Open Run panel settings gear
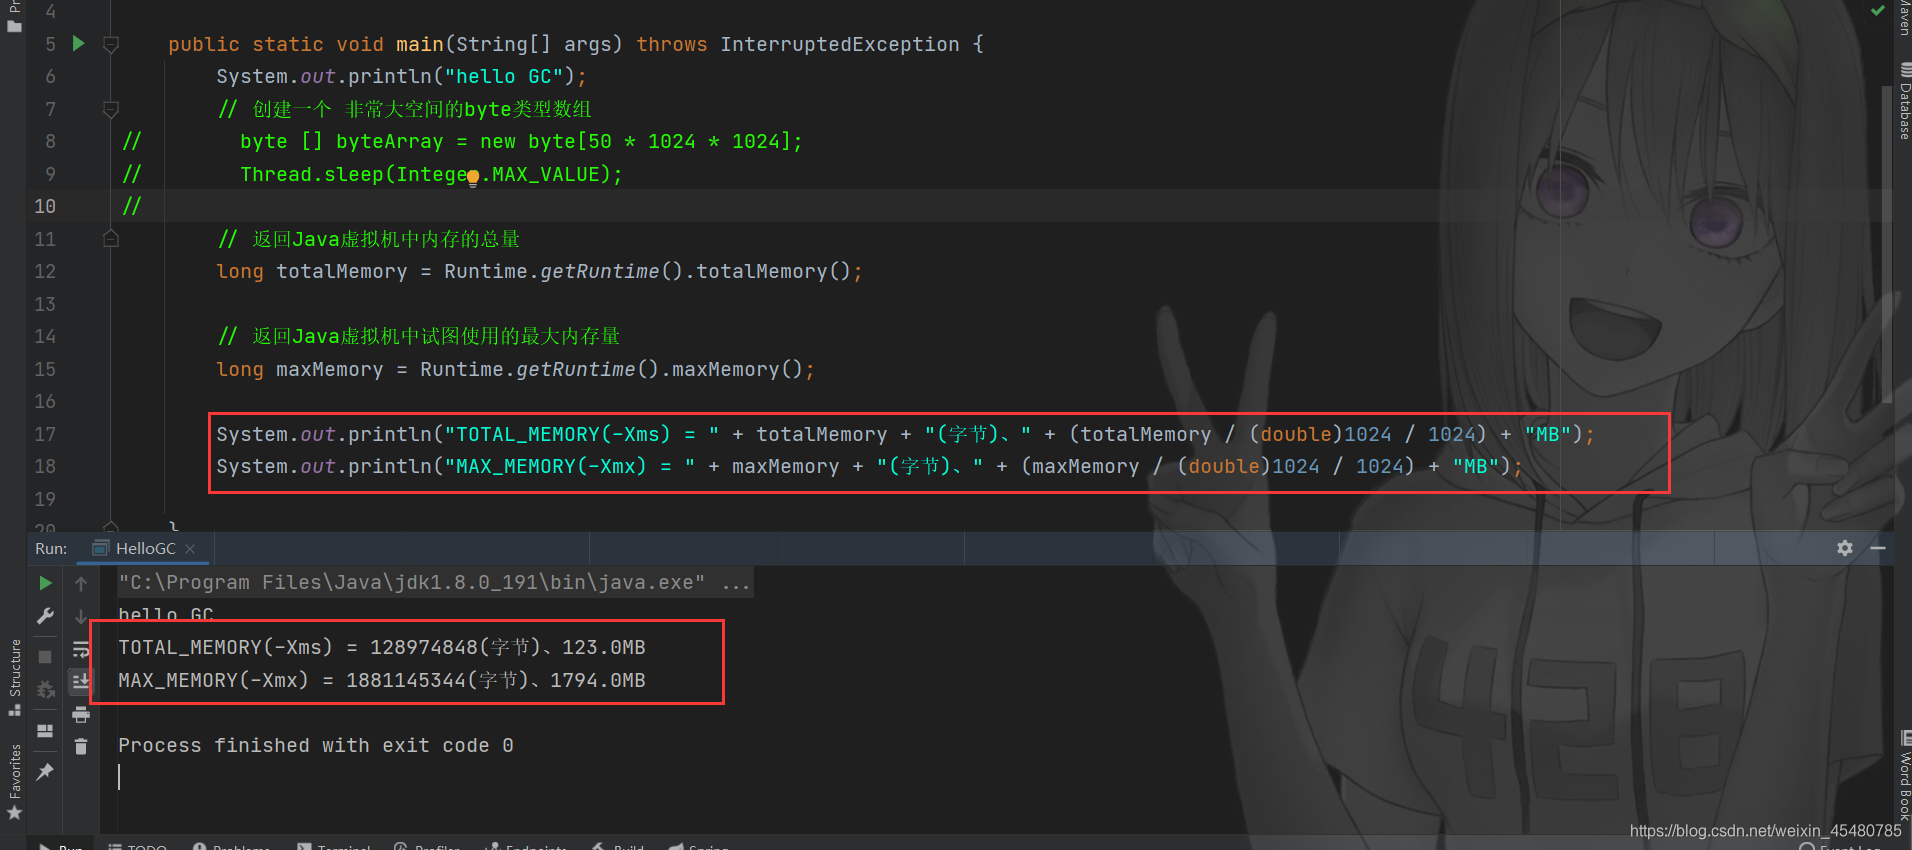The width and height of the screenshot is (1912, 850). click(1845, 548)
